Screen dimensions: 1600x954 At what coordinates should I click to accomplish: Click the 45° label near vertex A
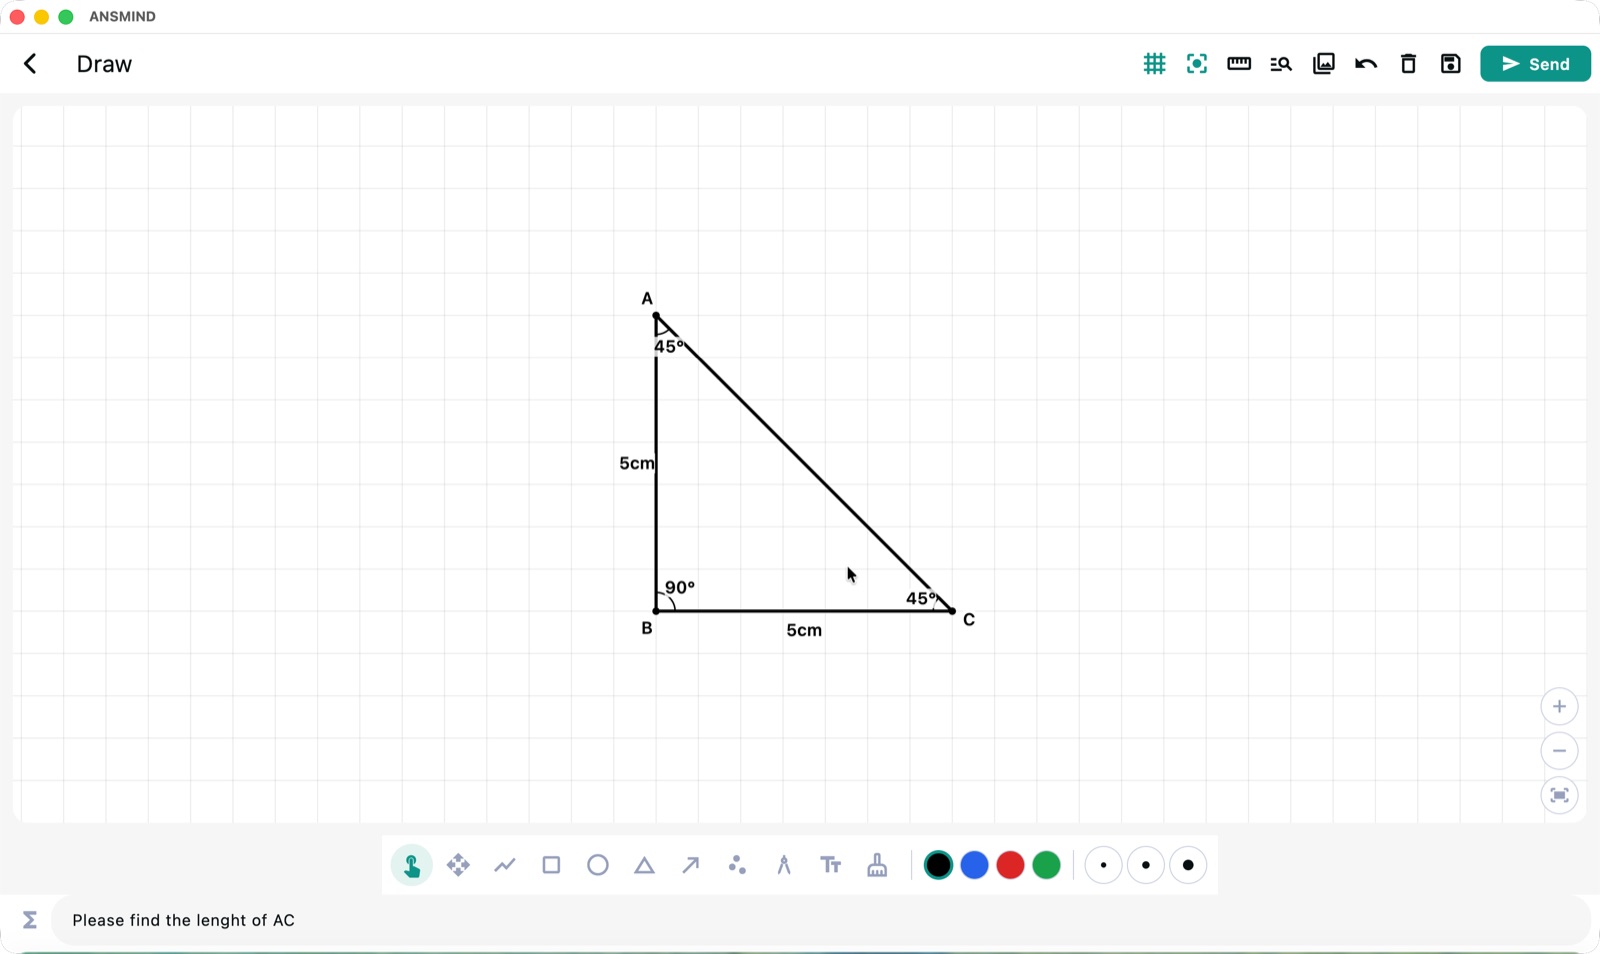[x=669, y=347]
